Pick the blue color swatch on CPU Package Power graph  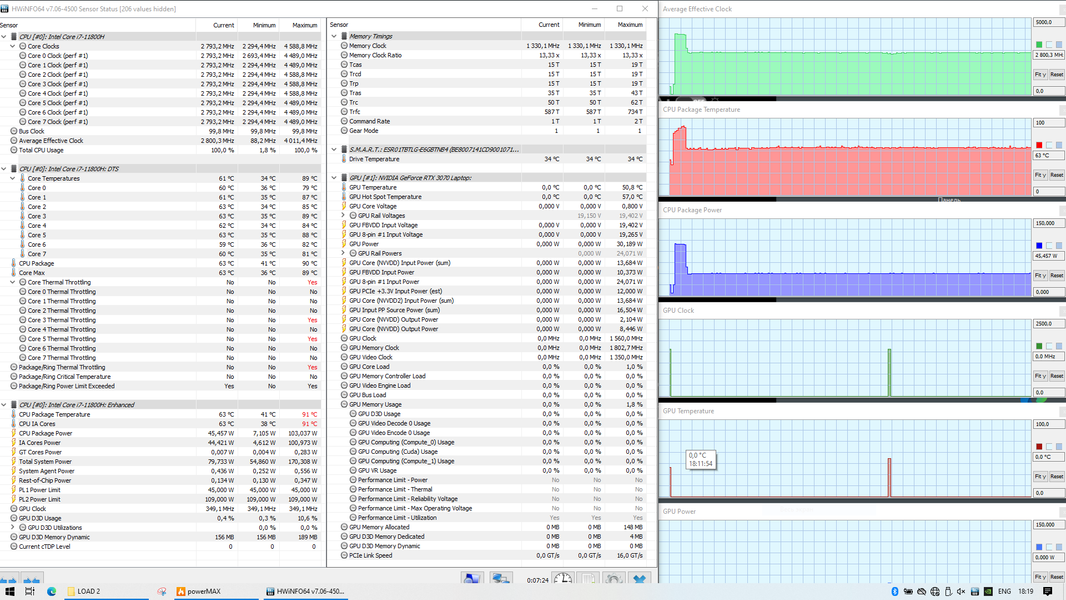click(x=1039, y=246)
